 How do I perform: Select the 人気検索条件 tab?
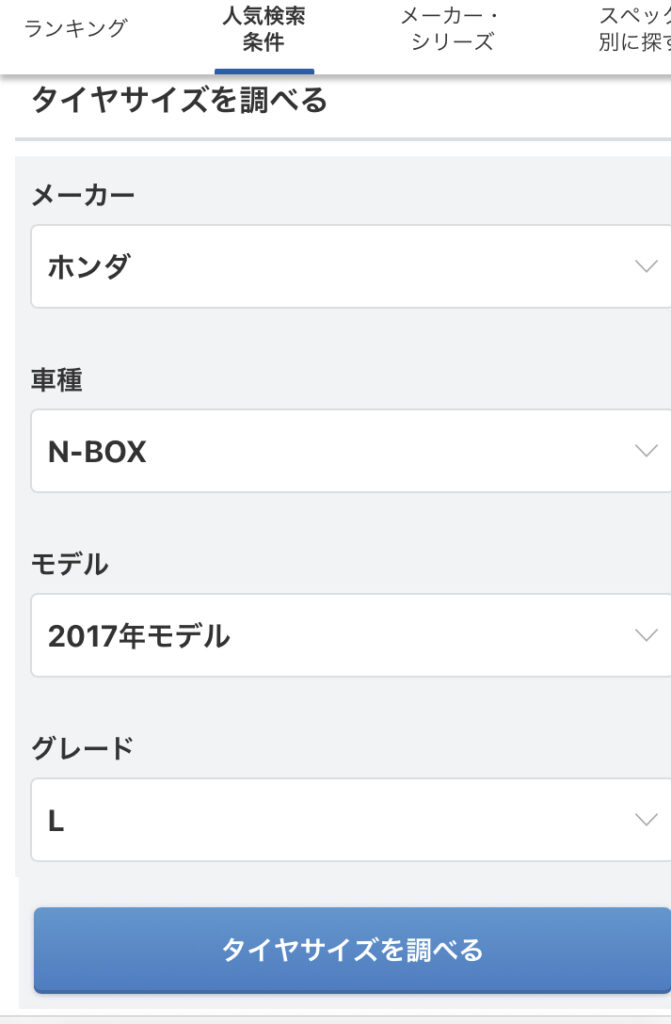264,29
